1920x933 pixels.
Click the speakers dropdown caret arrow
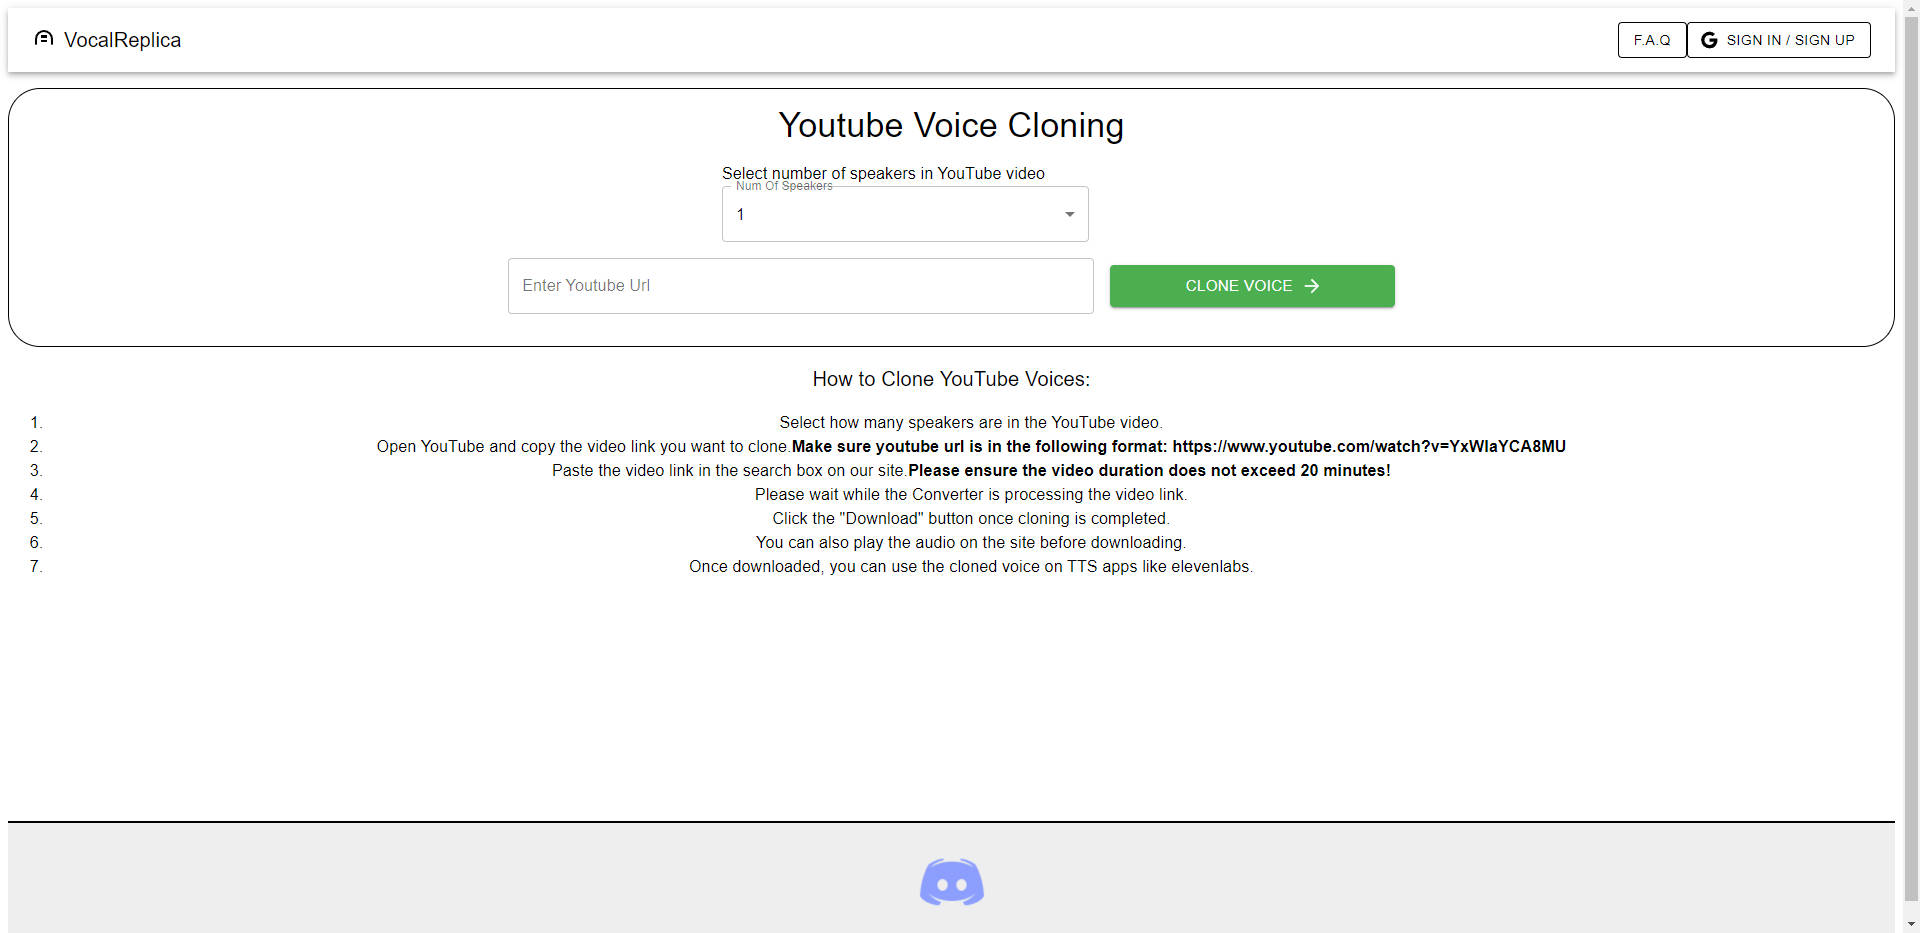click(1069, 214)
